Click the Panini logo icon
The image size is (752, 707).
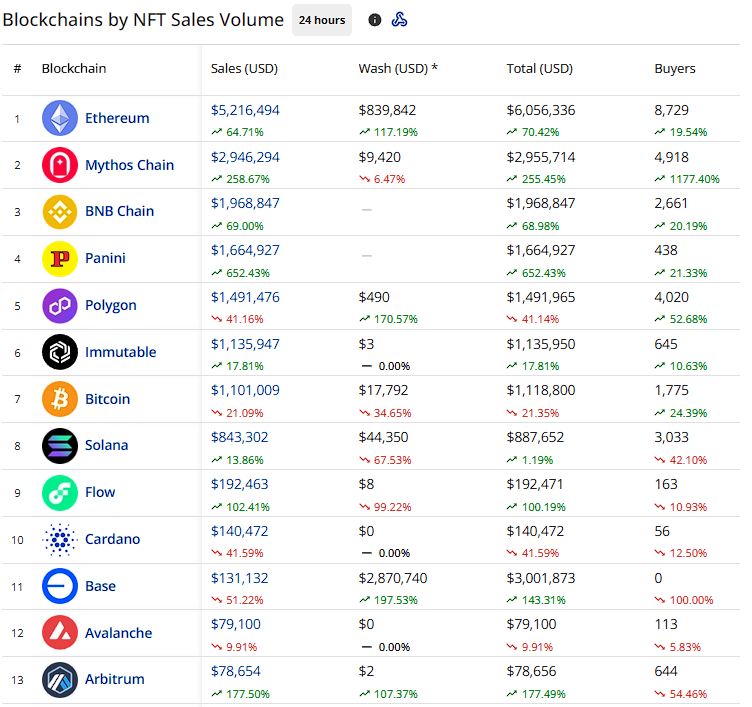[x=60, y=259]
